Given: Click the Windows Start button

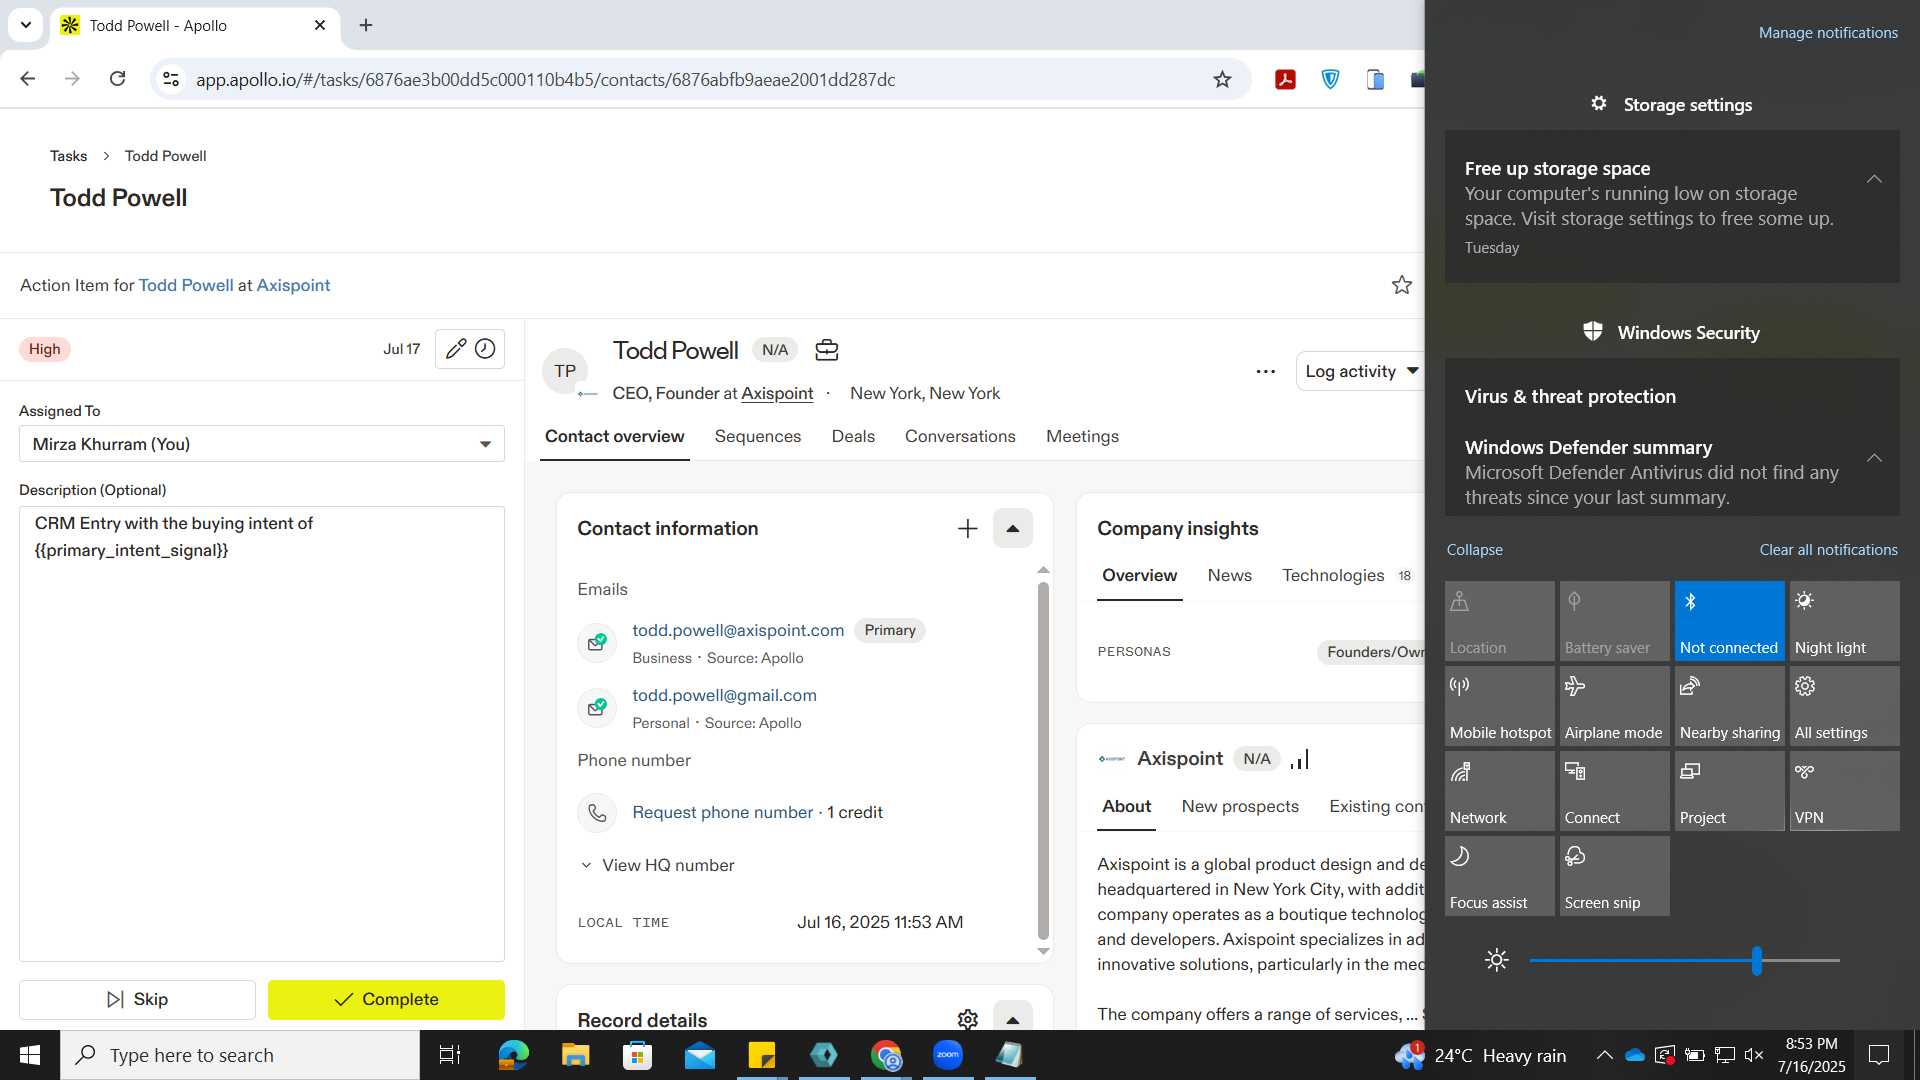Looking at the screenshot, I should tap(30, 1055).
